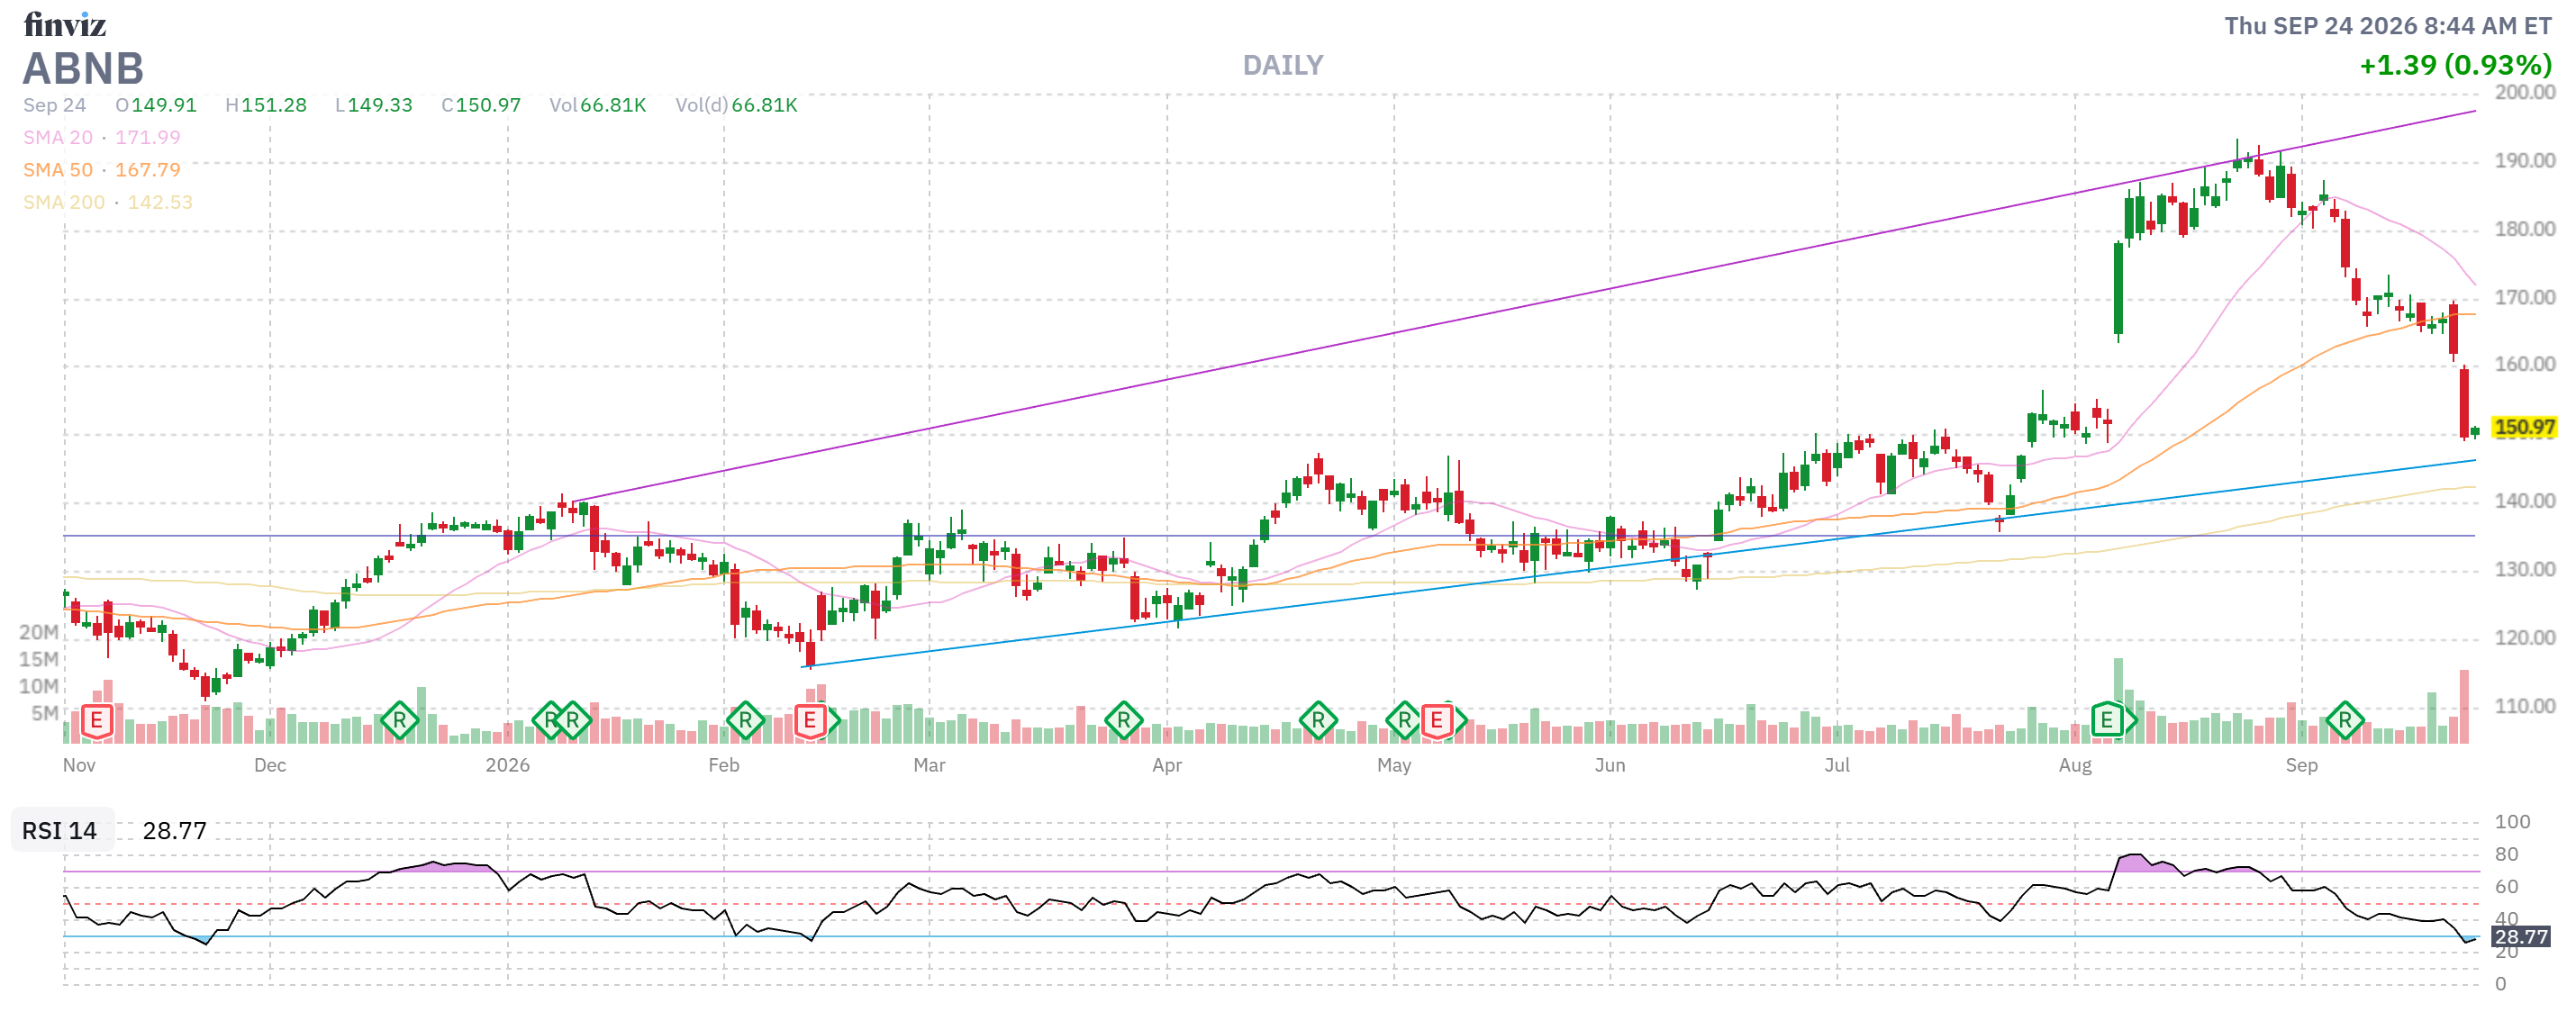Open the green R marker in late April
The width and height of the screenshot is (2576, 1012).
click(x=1318, y=720)
